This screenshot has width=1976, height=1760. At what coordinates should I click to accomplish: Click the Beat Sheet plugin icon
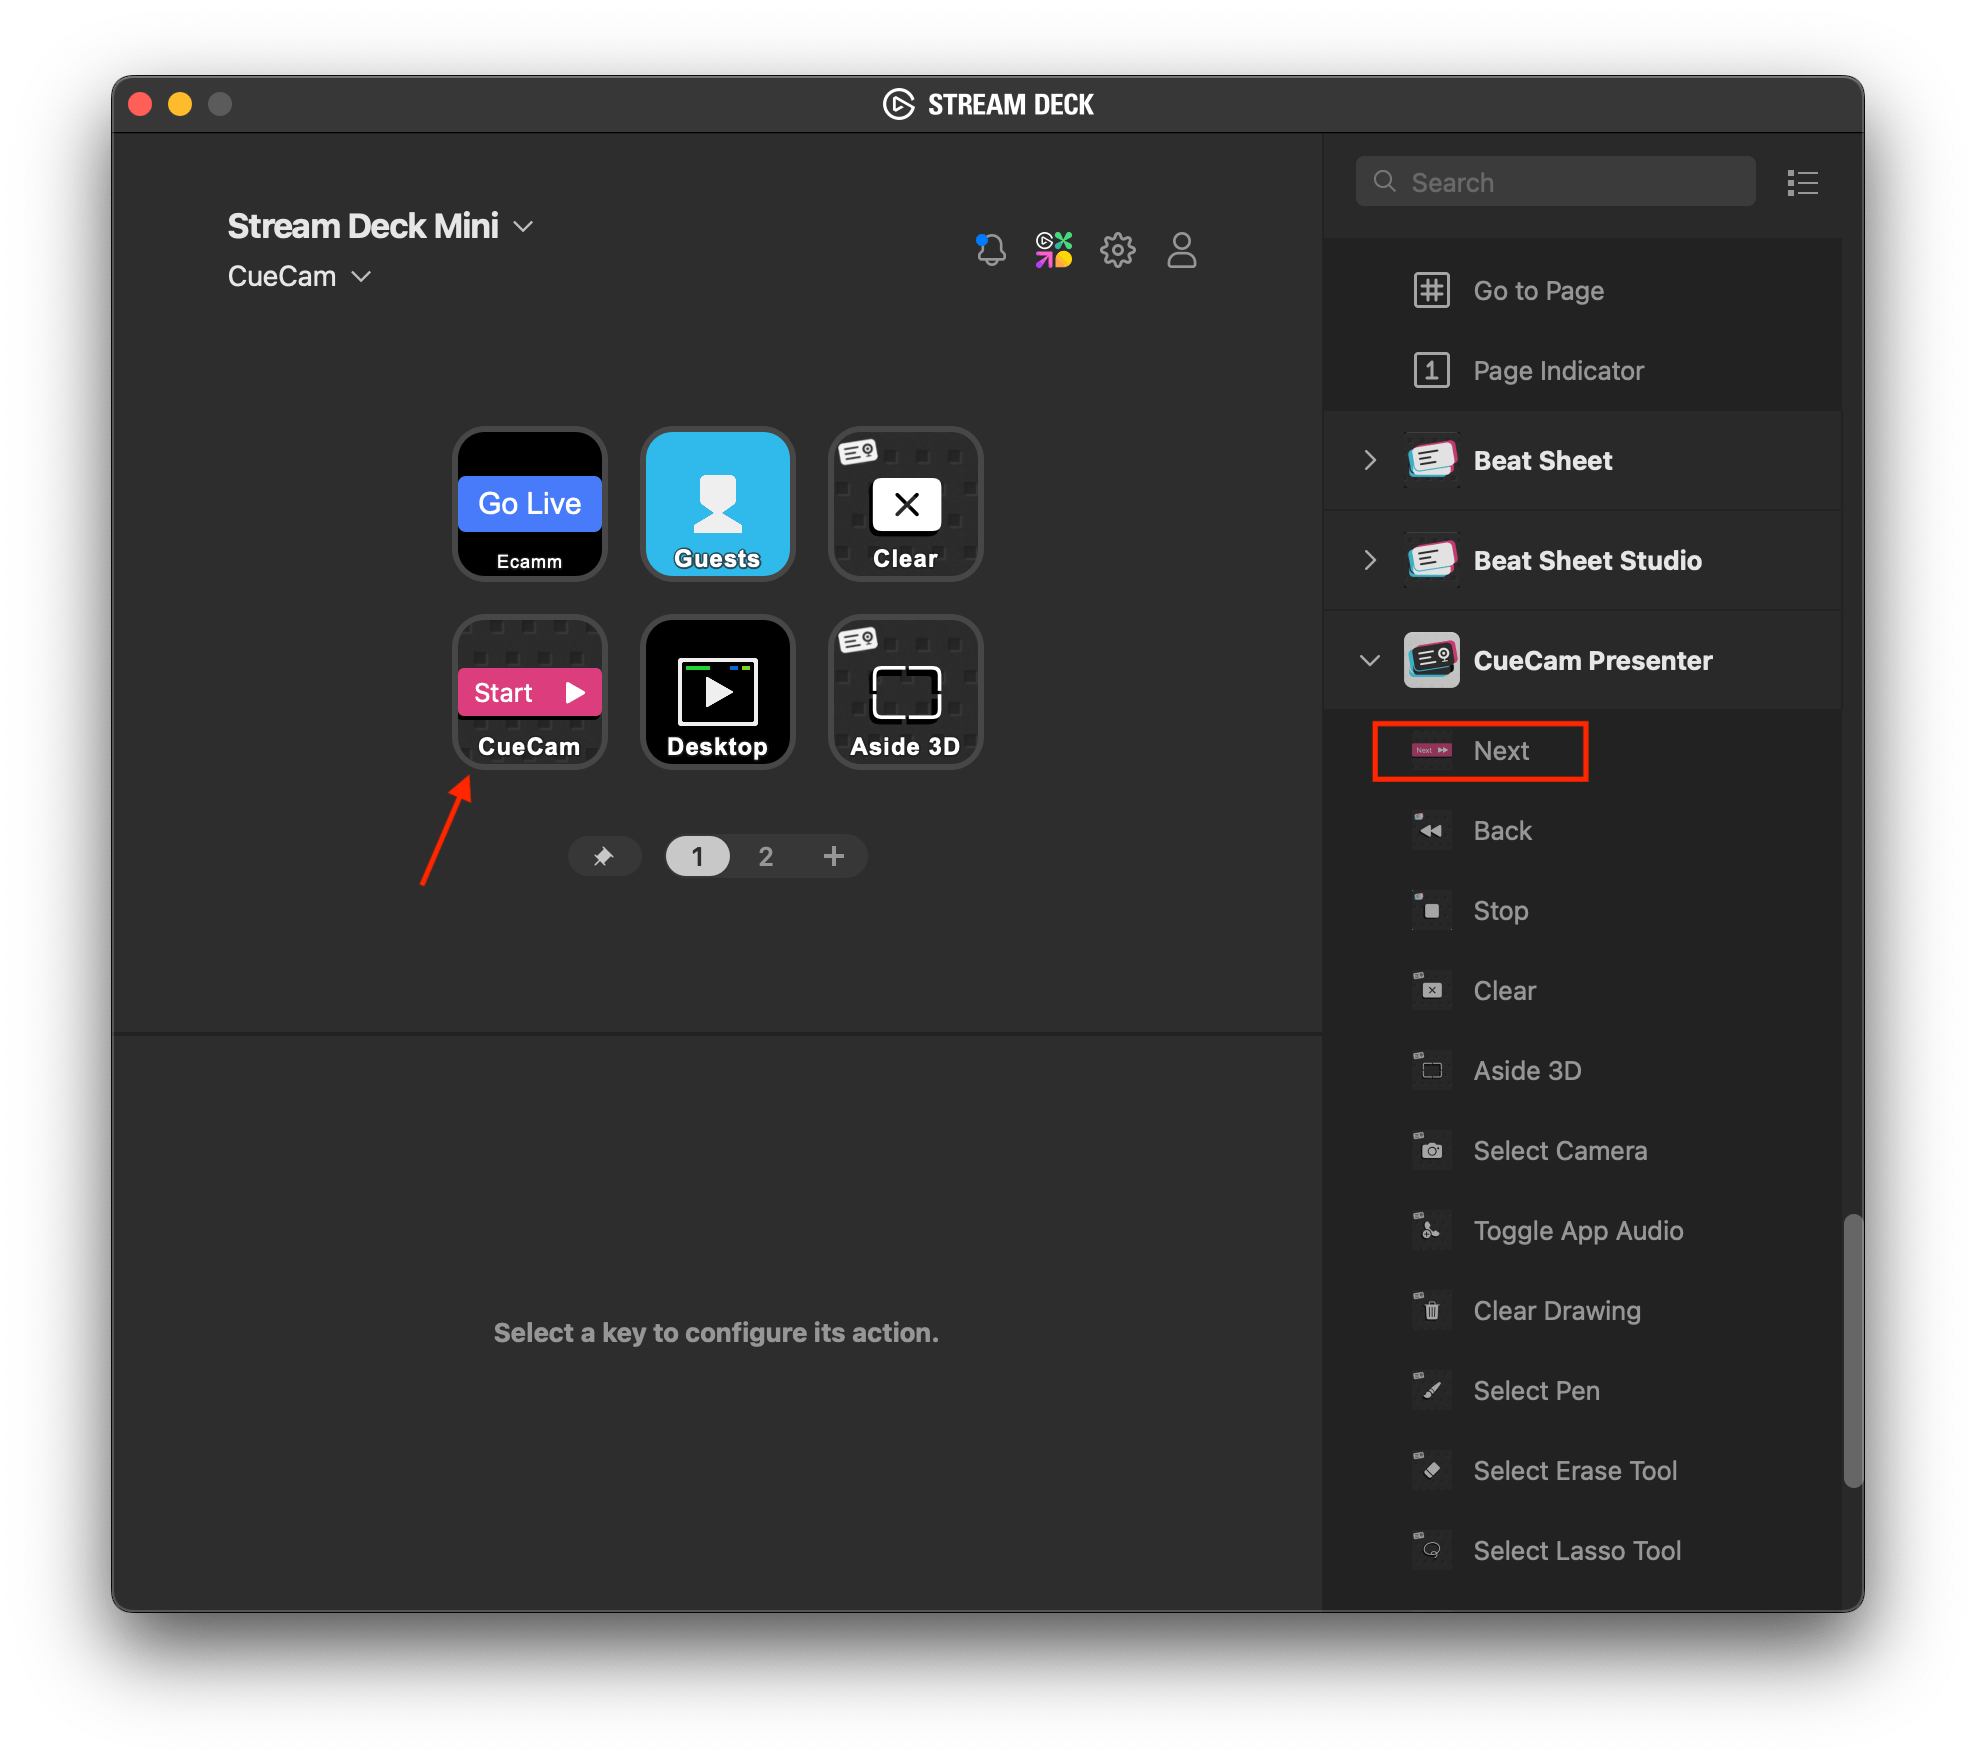pyautogui.click(x=1431, y=460)
